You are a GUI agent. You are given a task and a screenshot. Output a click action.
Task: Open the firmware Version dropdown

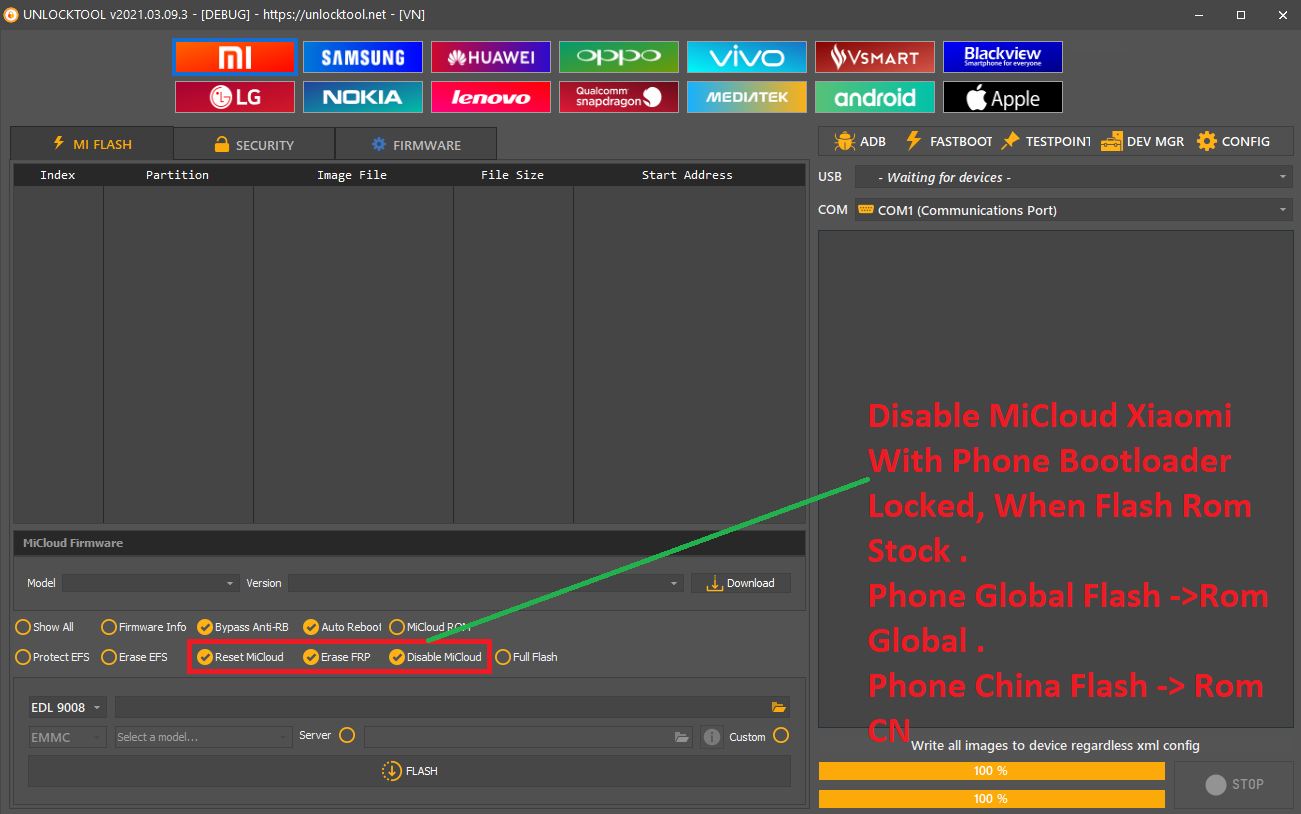[x=486, y=583]
